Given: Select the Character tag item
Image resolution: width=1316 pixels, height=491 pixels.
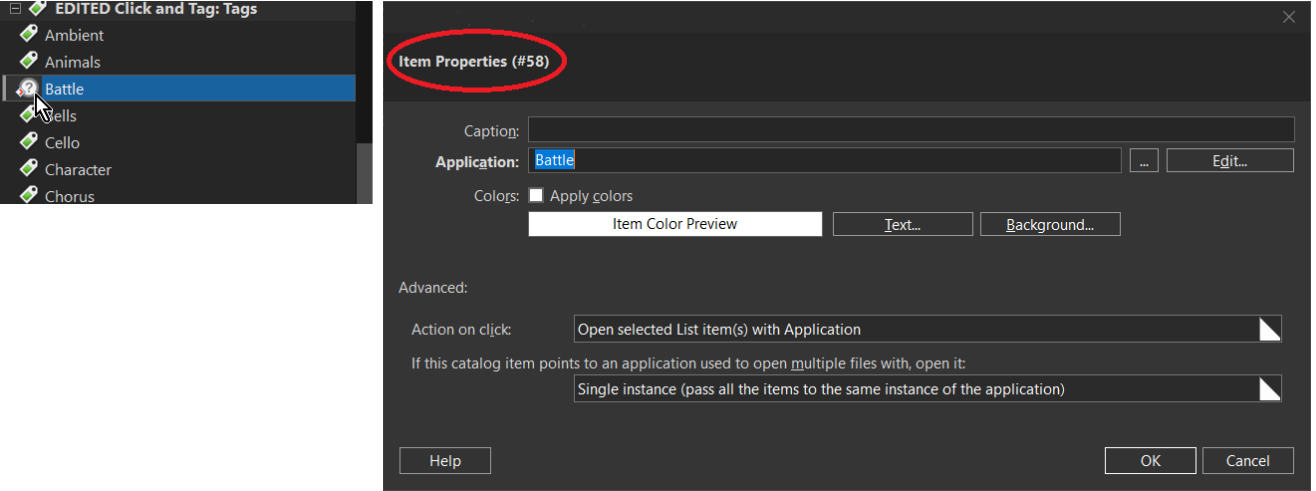Looking at the screenshot, I should tap(78, 170).
